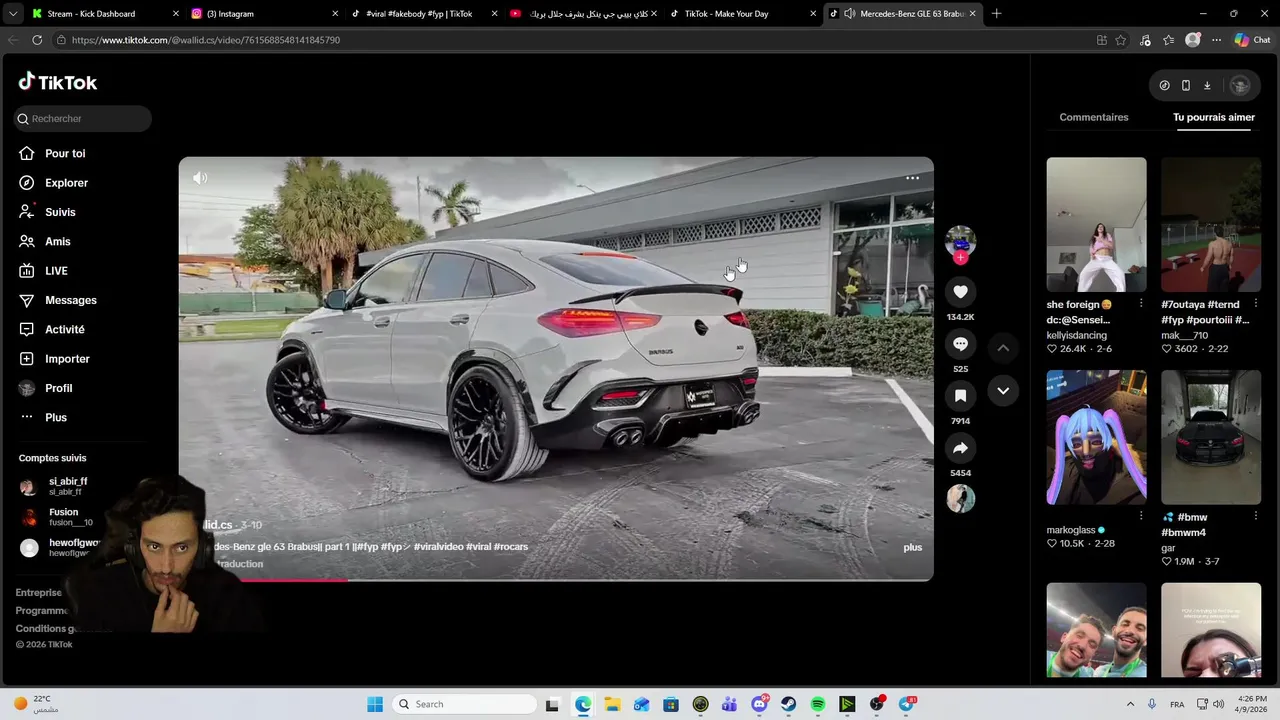
Task: Open Copilot Chat button
Action: 1252,40
